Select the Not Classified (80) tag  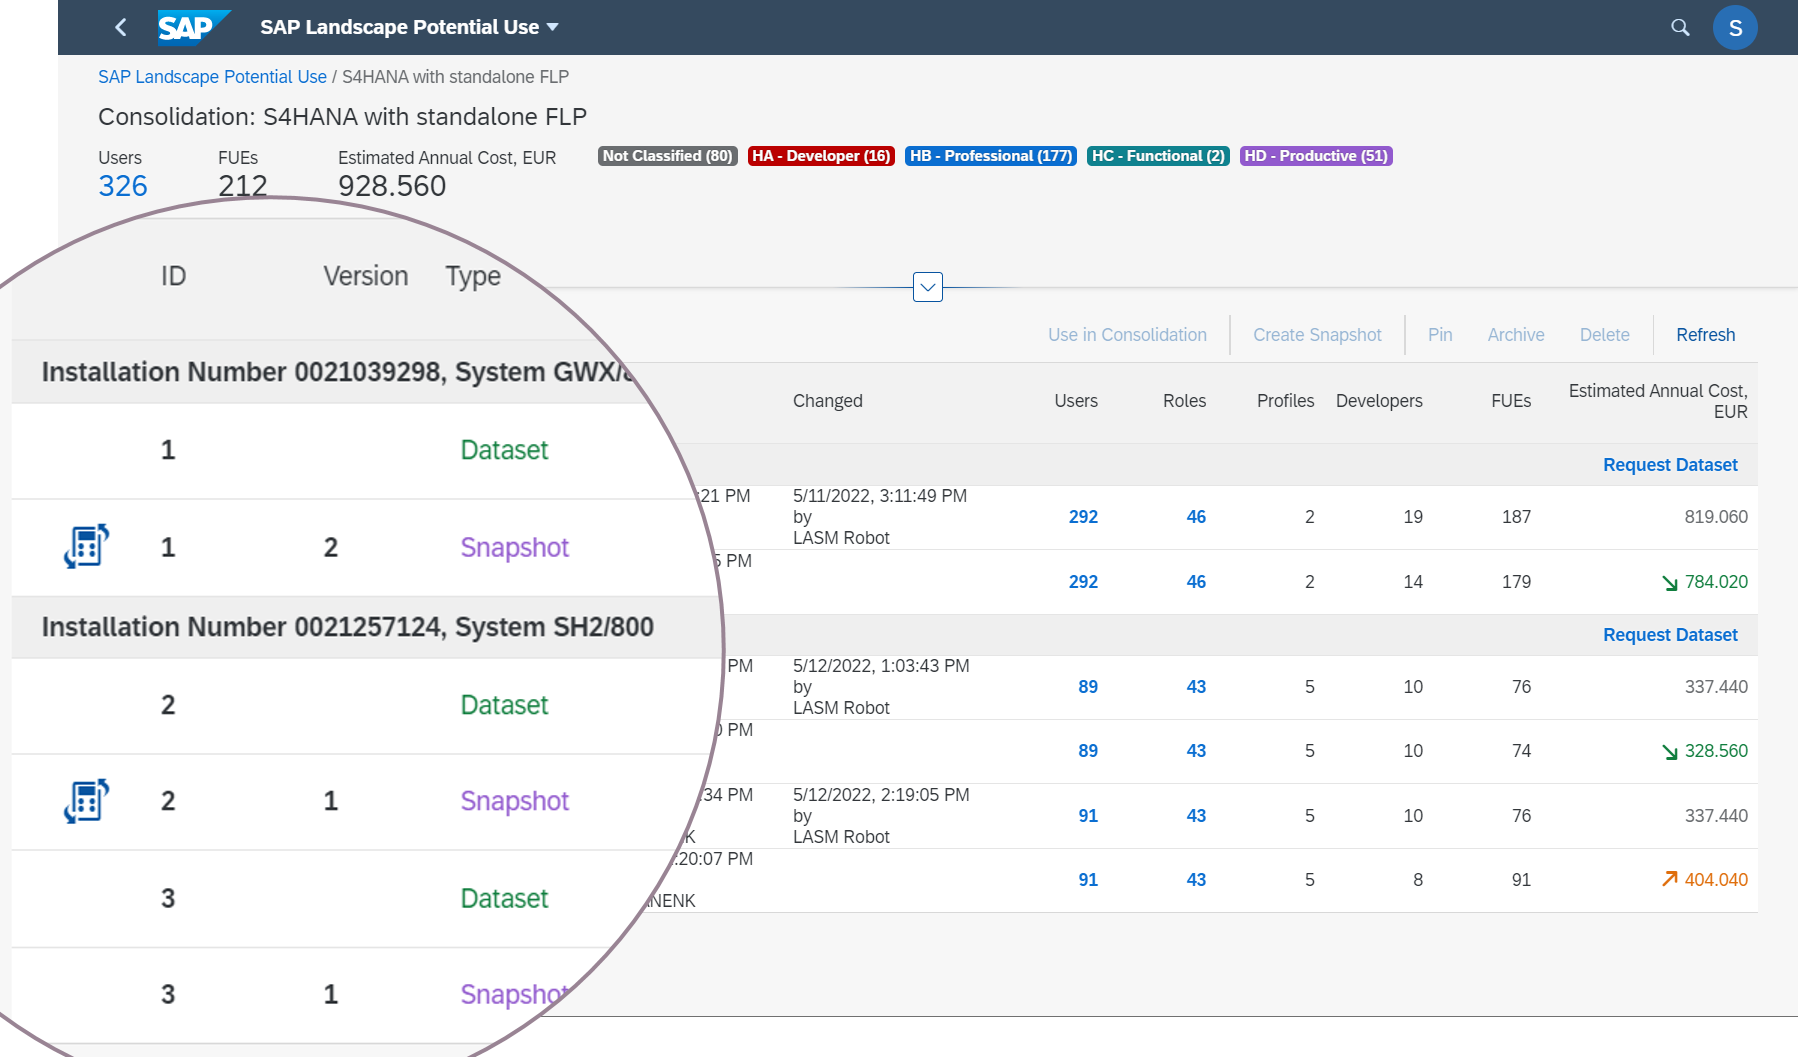pyautogui.click(x=667, y=156)
